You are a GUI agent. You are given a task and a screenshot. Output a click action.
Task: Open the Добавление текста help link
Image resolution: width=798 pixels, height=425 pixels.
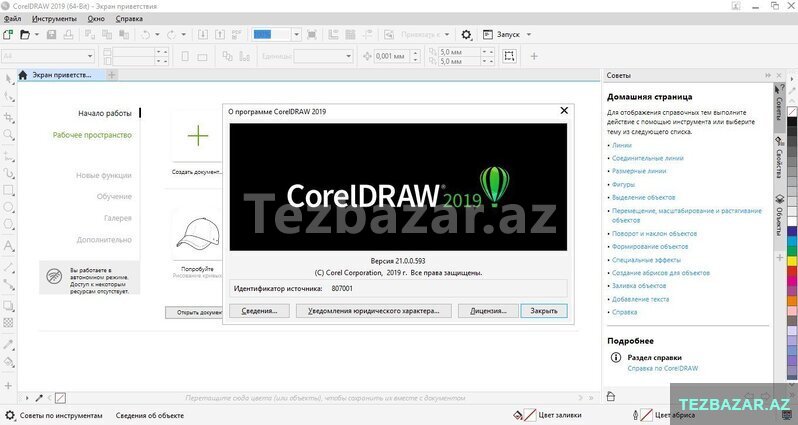(x=640, y=299)
